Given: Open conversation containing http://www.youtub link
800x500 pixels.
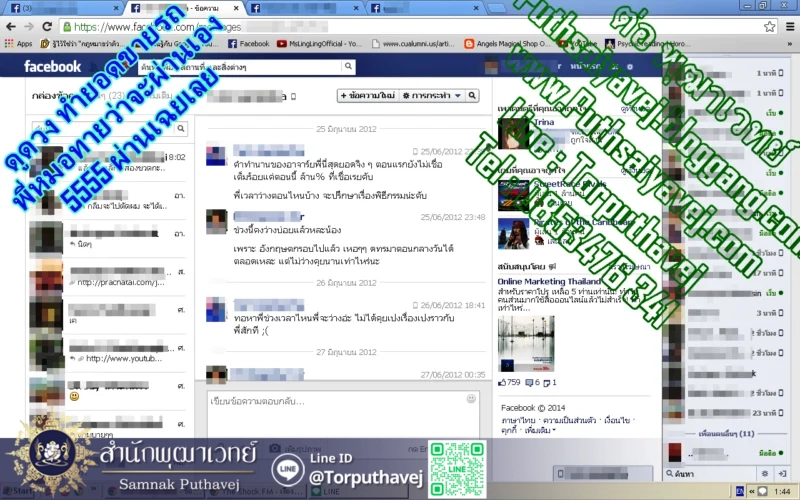Looking at the screenshot, I should click(x=109, y=353).
